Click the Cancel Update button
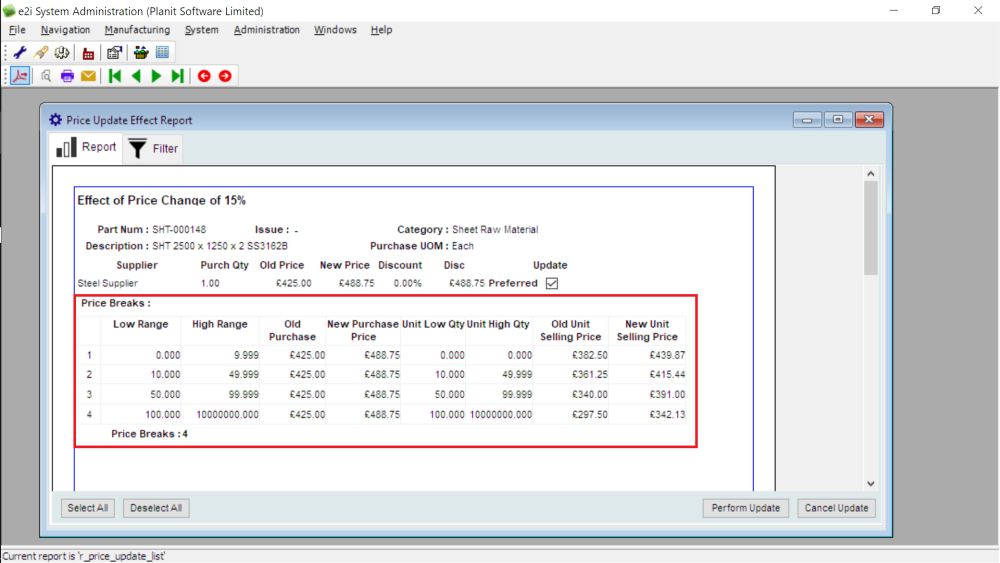Screen dimensions: 1000x563 click(x=836, y=508)
